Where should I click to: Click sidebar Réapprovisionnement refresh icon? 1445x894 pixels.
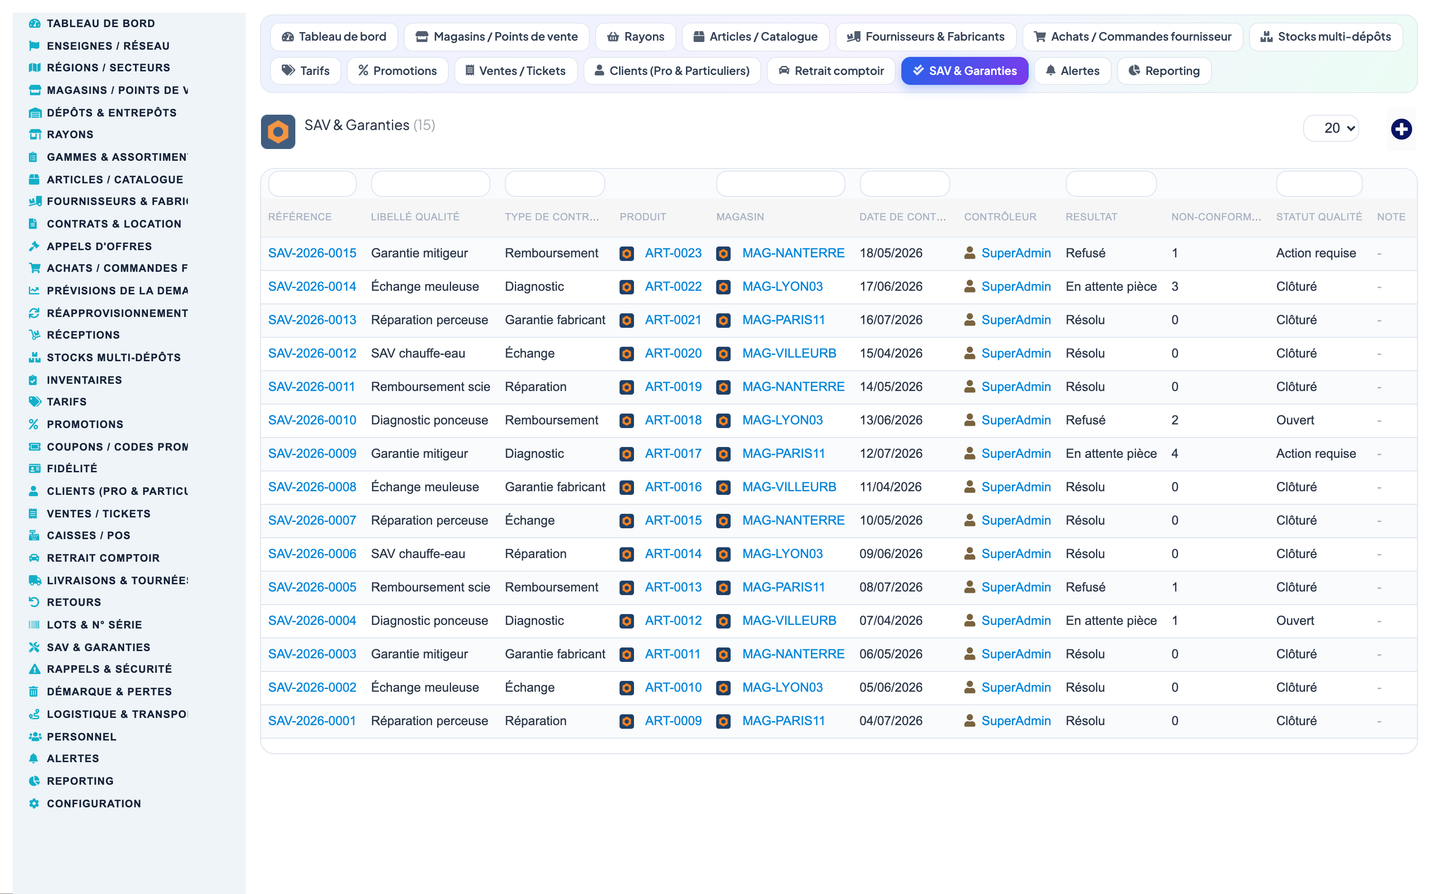pos(34,313)
